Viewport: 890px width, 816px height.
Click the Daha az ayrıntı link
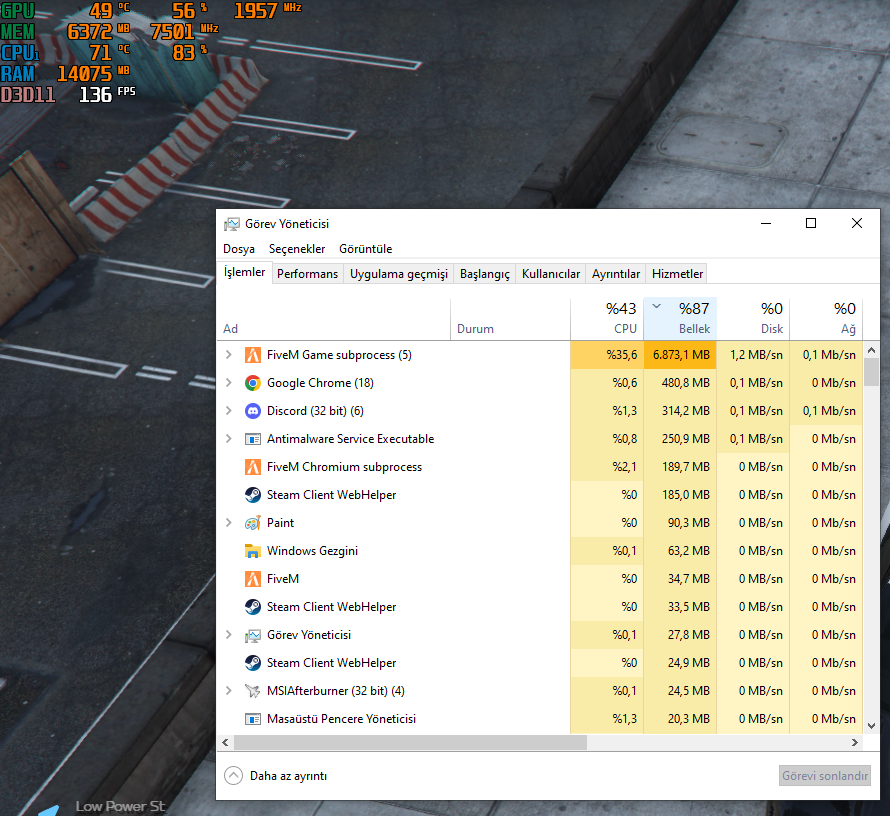[288, 776]
